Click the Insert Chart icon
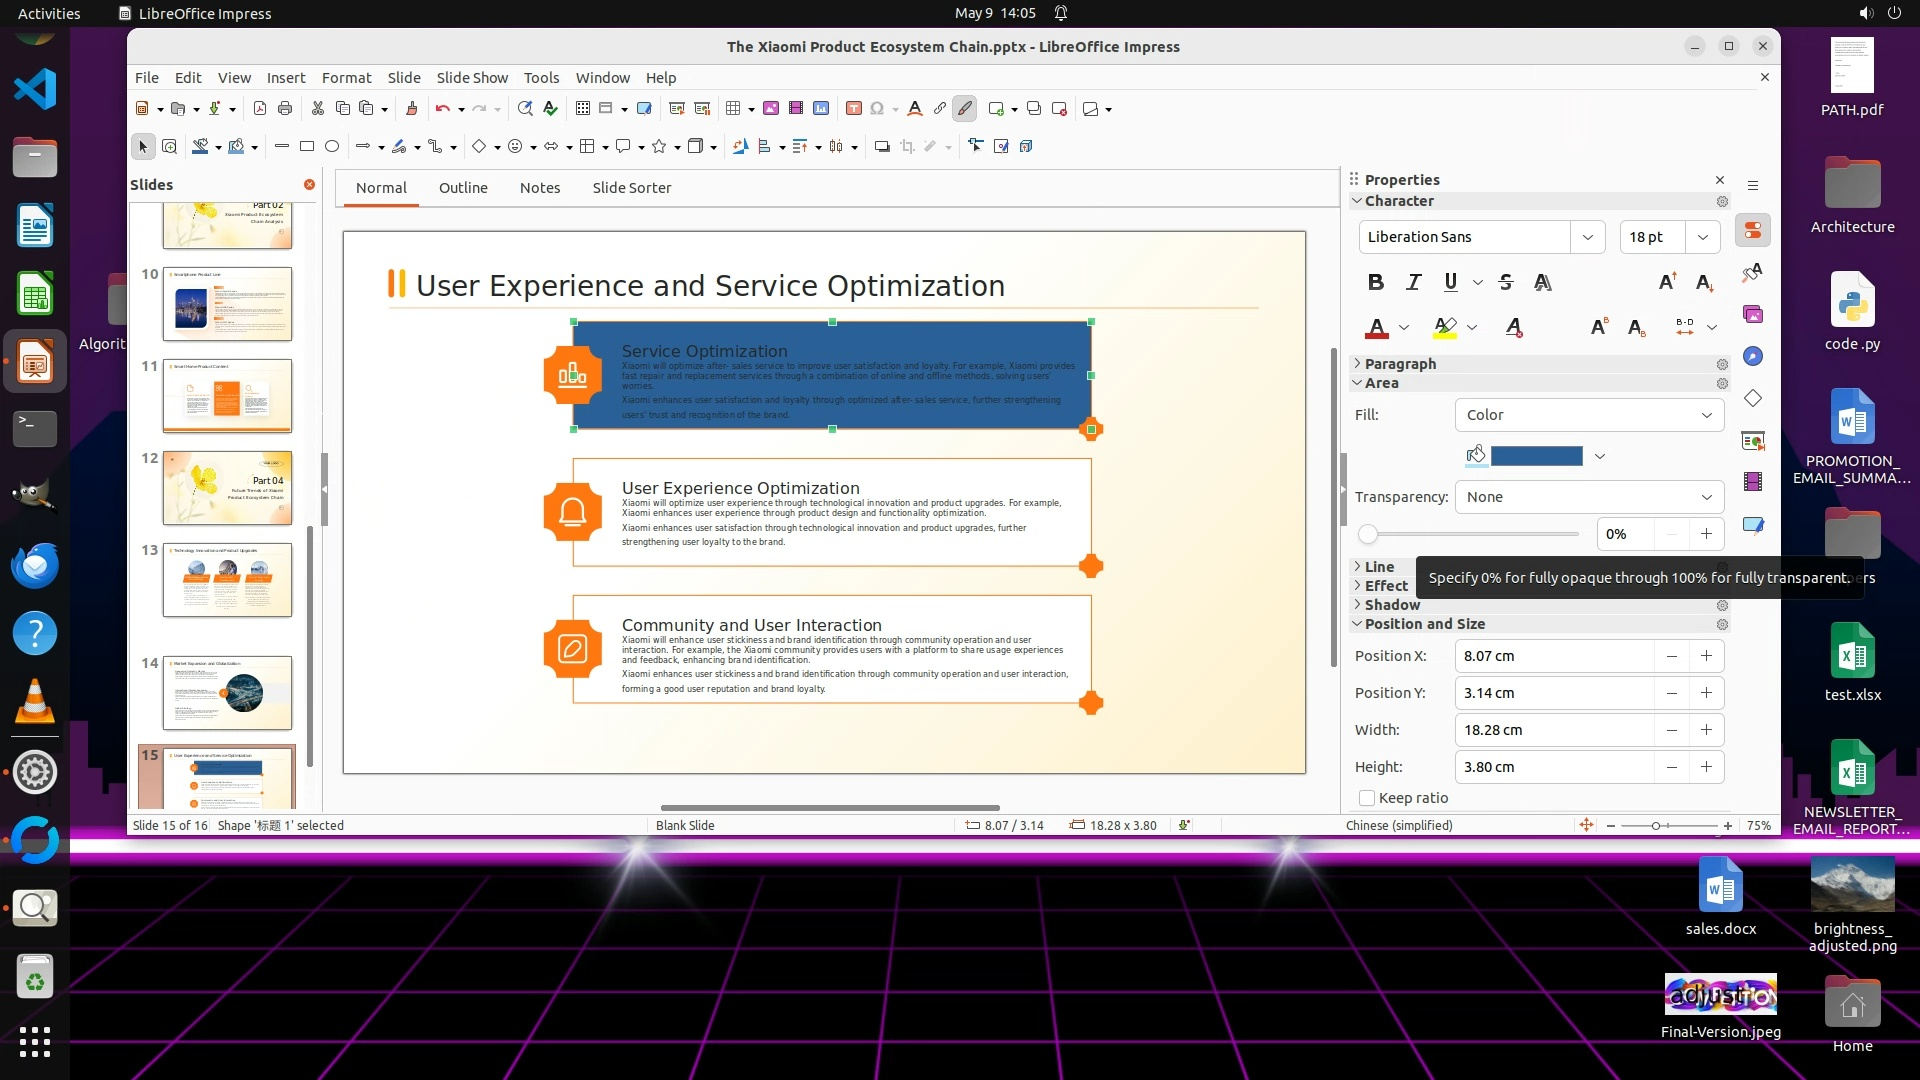Image resolution: width=1920 pixels, height=1080 pixels. click(821, 109)
